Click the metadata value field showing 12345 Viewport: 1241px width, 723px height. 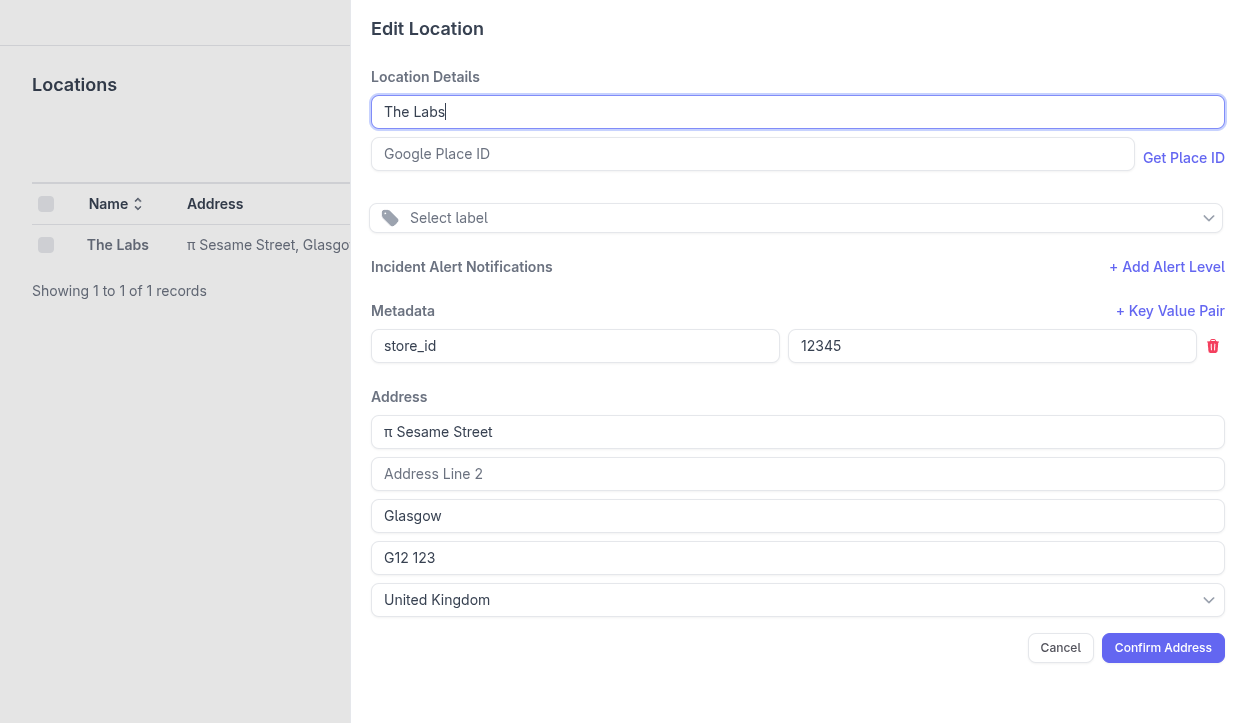tap(991, 345)
